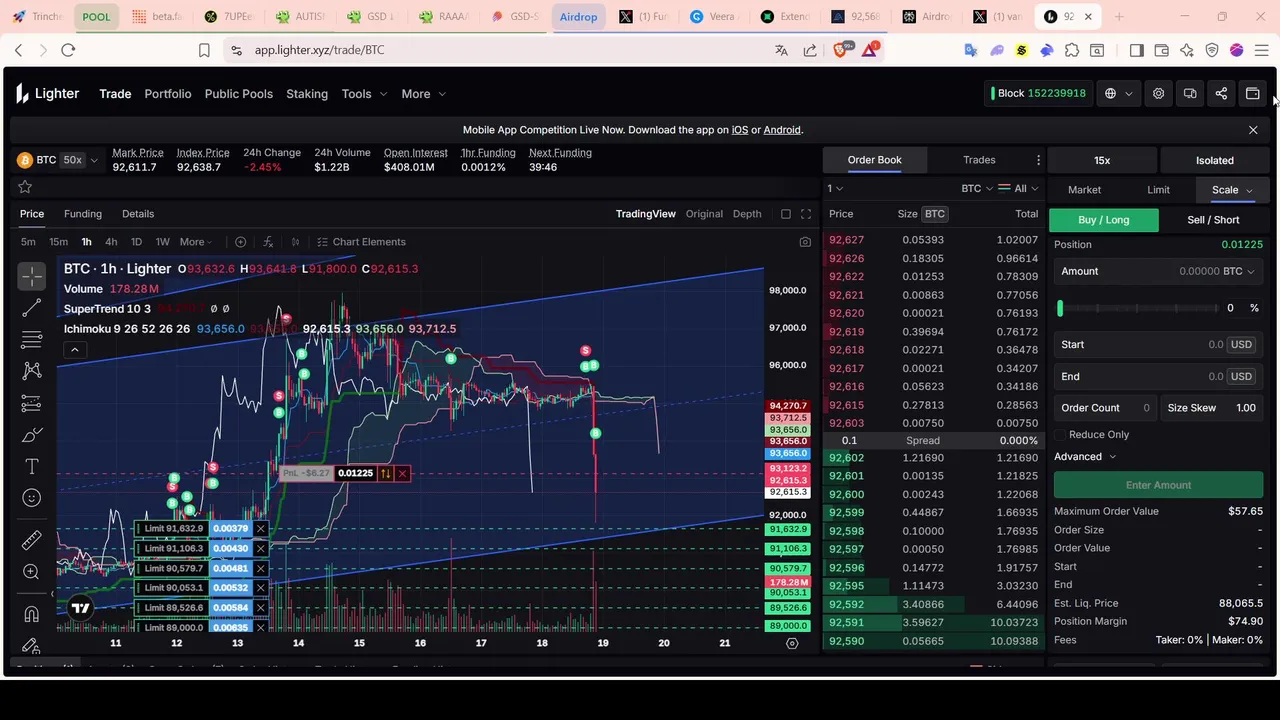The width and height of the screenshot is (1280, 720).
Task: Select the XABCD patterns tool
Action: [31, 371]
